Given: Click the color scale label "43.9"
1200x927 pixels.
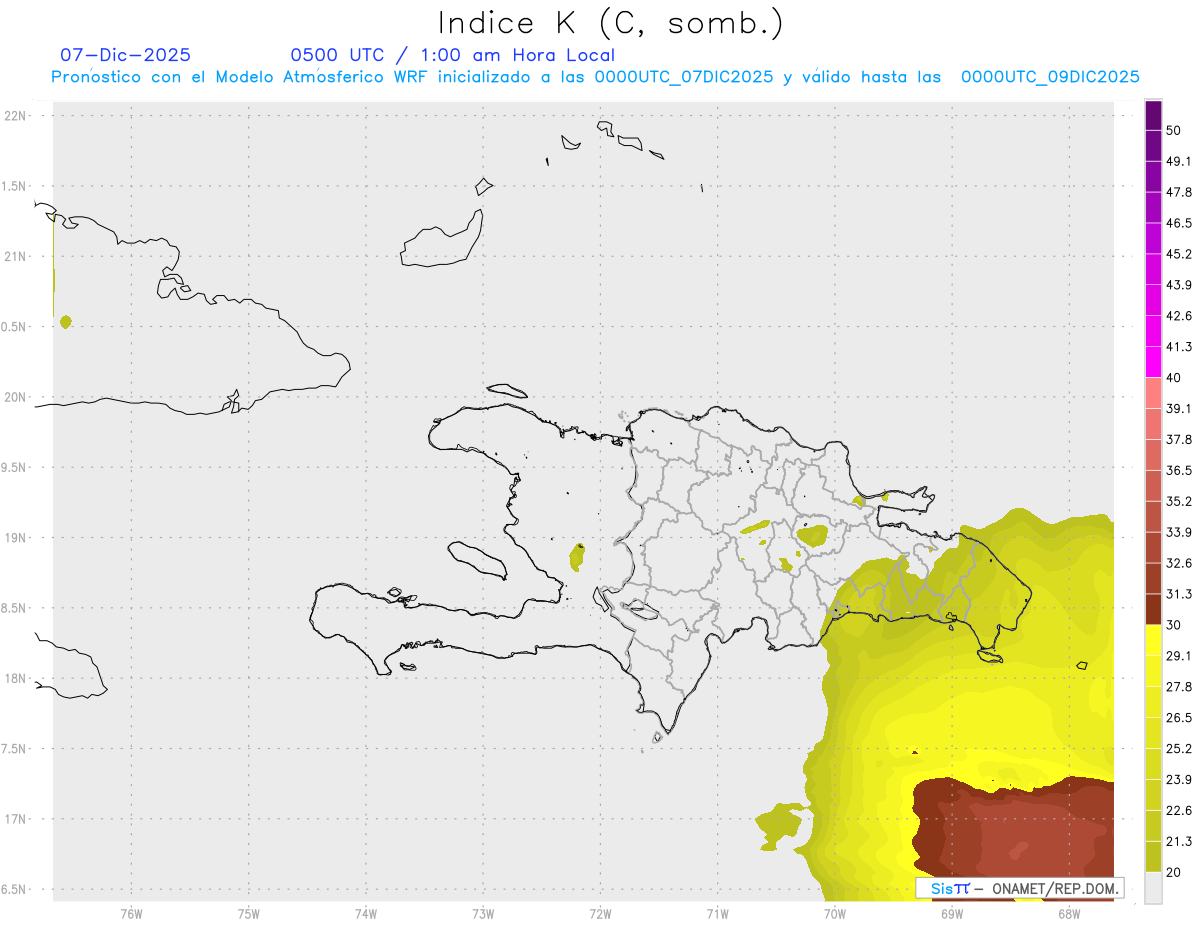Looking at the screenshot, I should 1179,285.
